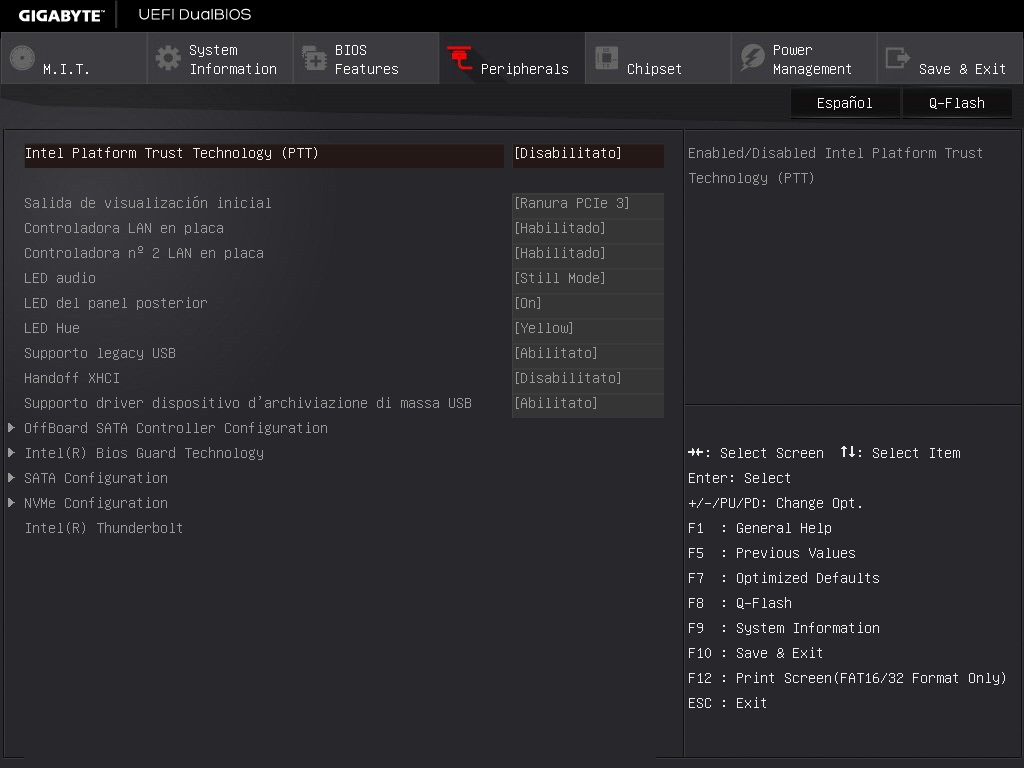Expand OffBoard SATA Controller Configuration submenu
Viewport: 1024px width, 768px height.
point(175,428)
